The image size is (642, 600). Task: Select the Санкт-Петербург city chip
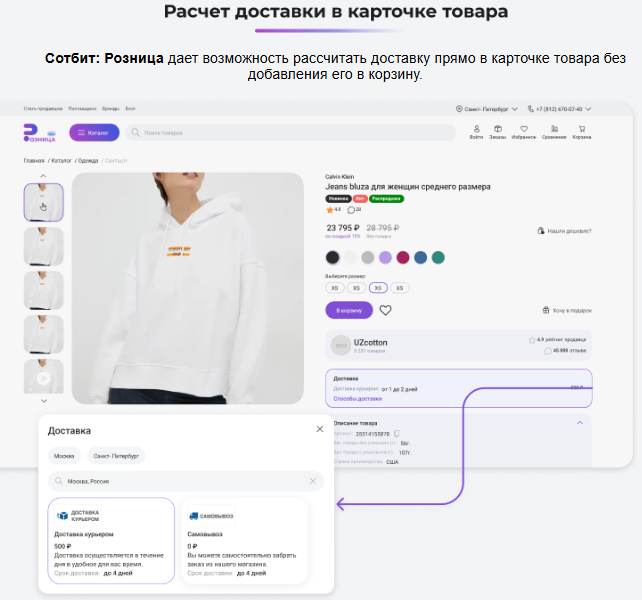tap(116, 456)
